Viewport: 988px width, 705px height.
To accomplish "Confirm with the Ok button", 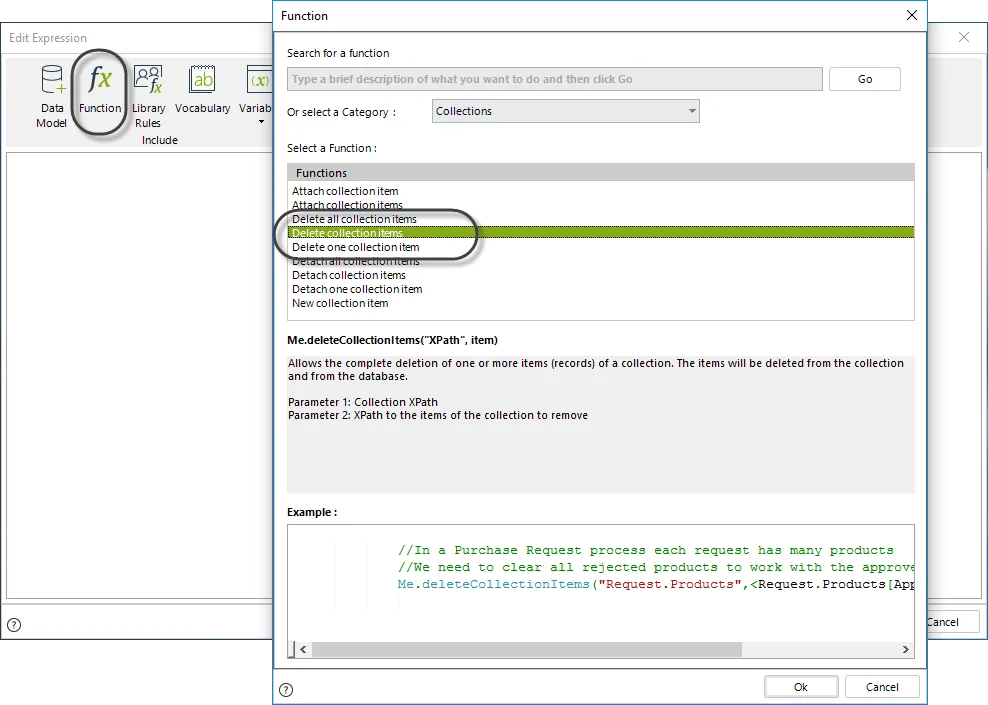I will click(x=801, y=687).
